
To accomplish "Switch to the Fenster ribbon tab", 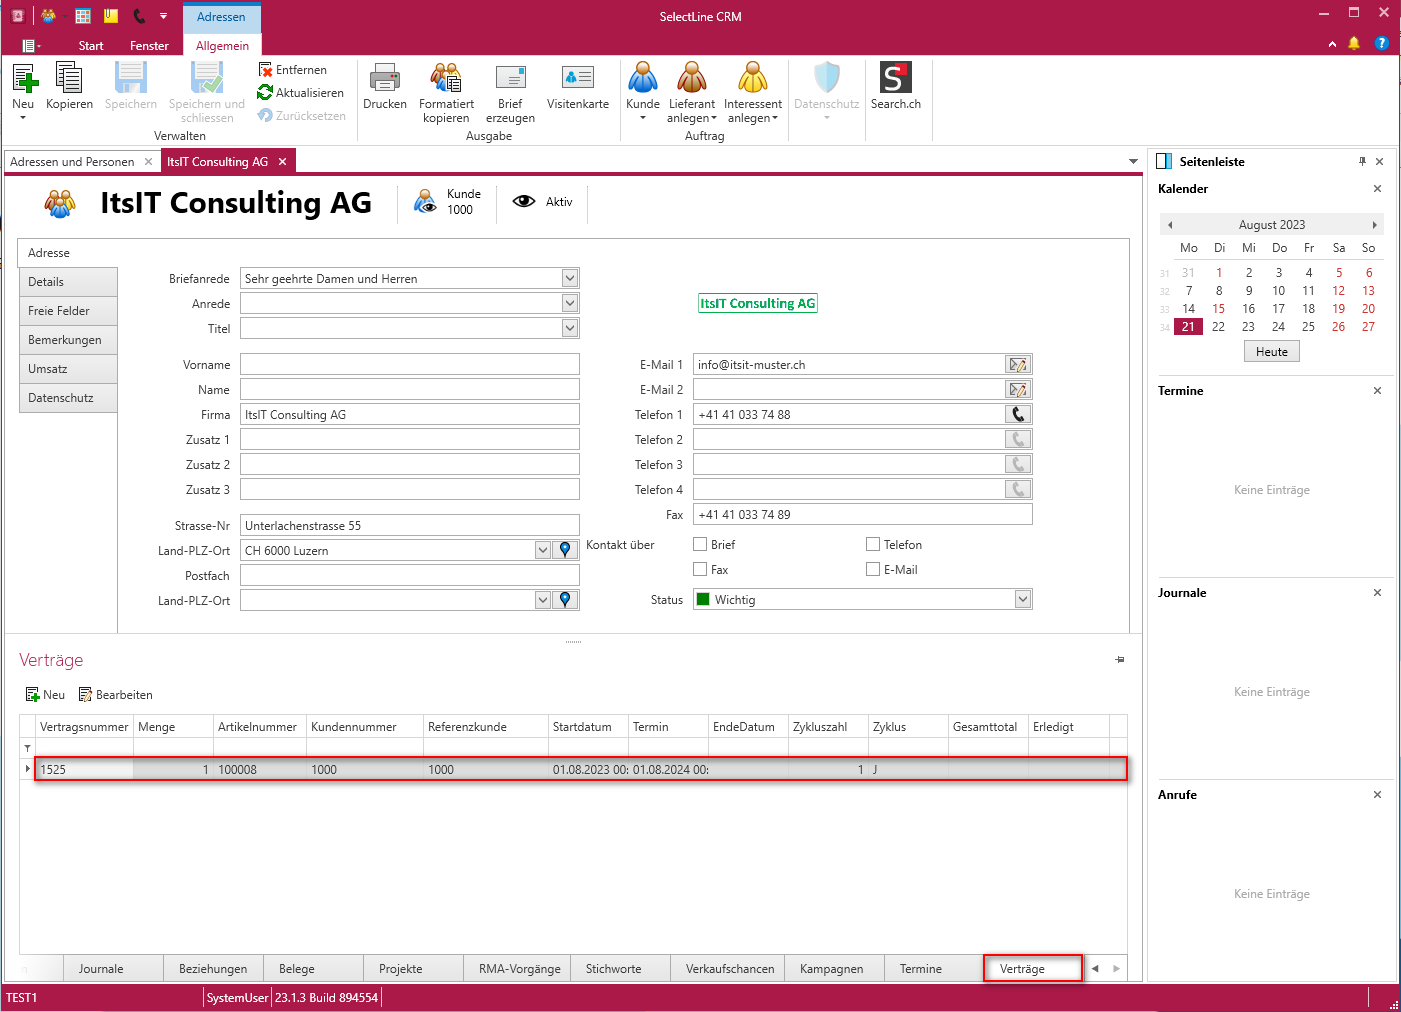I will 149,46.
